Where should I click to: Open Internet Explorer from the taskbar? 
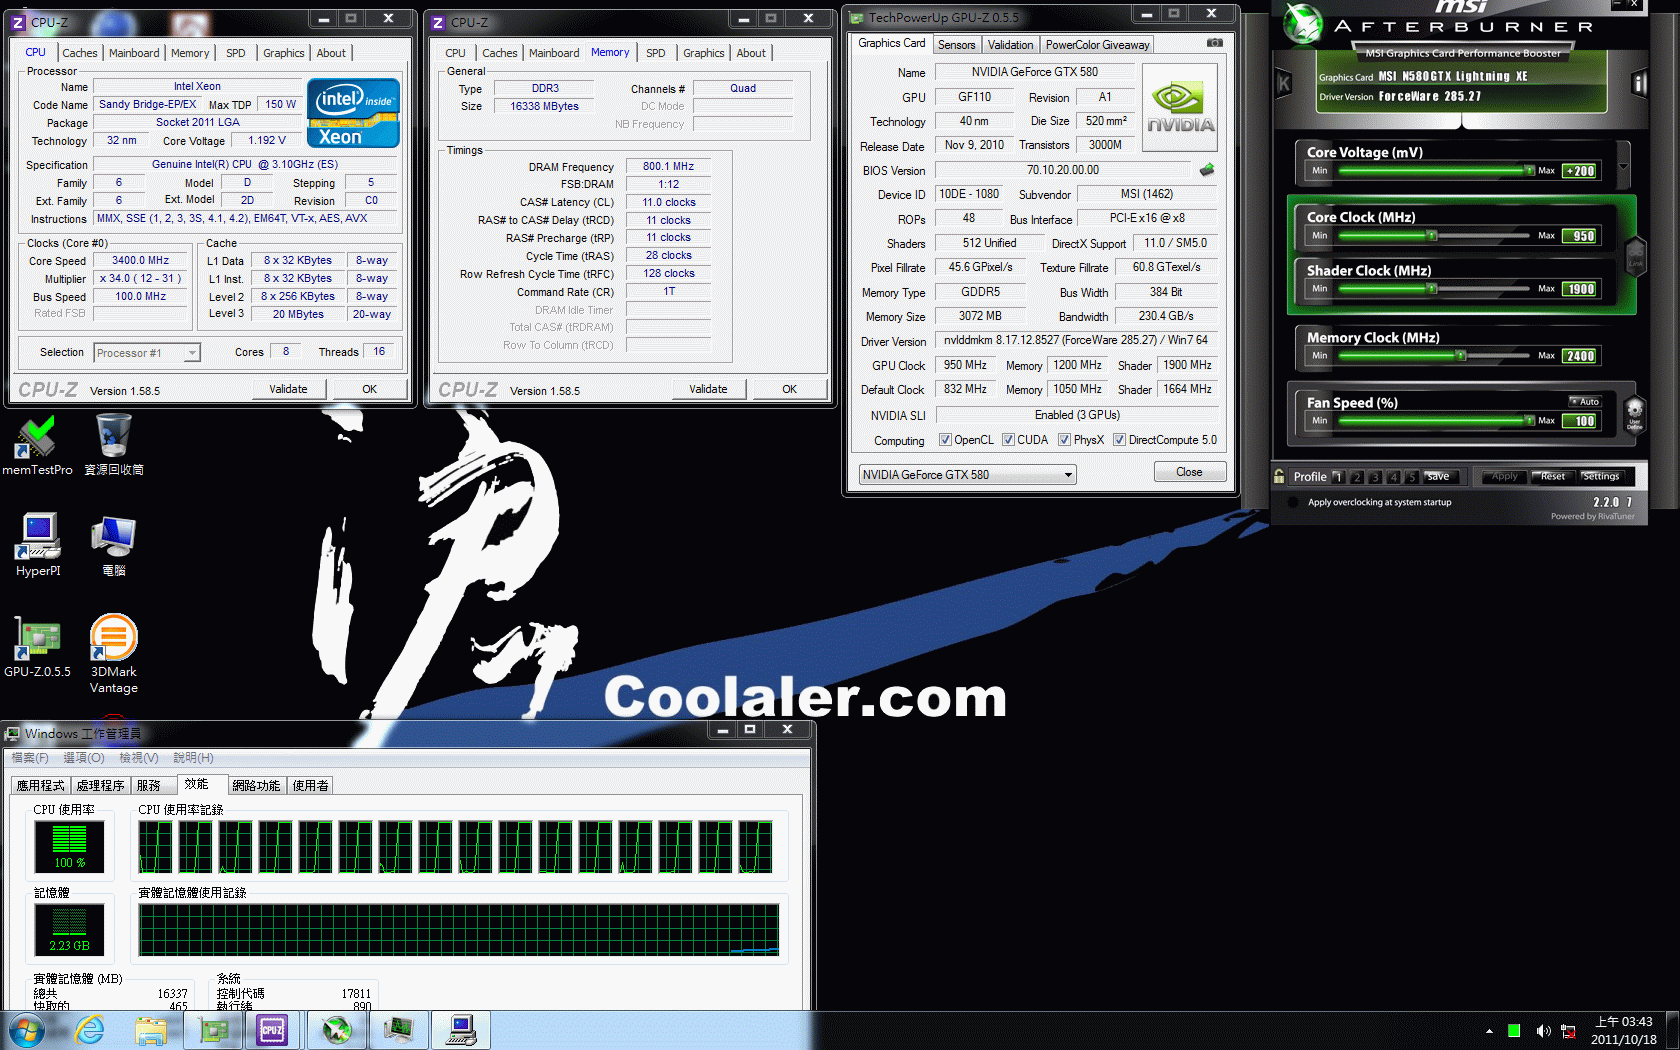click(x=90, y=1030)
